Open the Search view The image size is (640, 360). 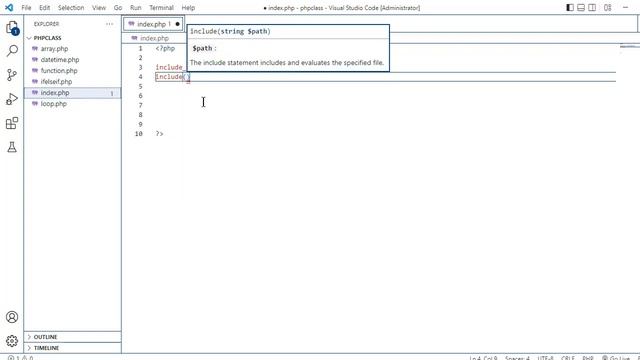tap(12, 51)
